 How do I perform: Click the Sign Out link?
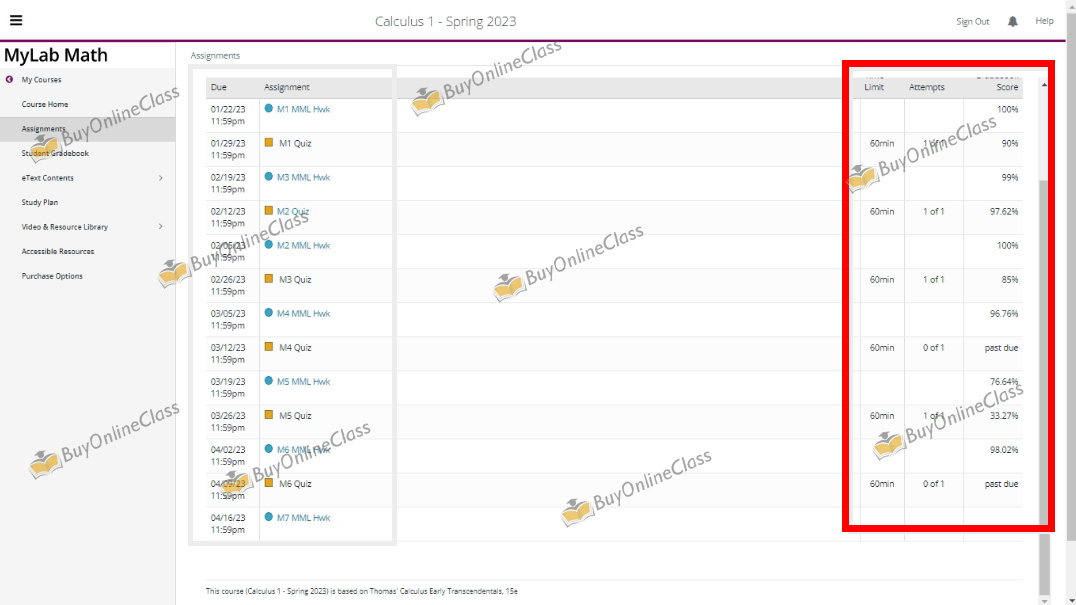(972, 21)
